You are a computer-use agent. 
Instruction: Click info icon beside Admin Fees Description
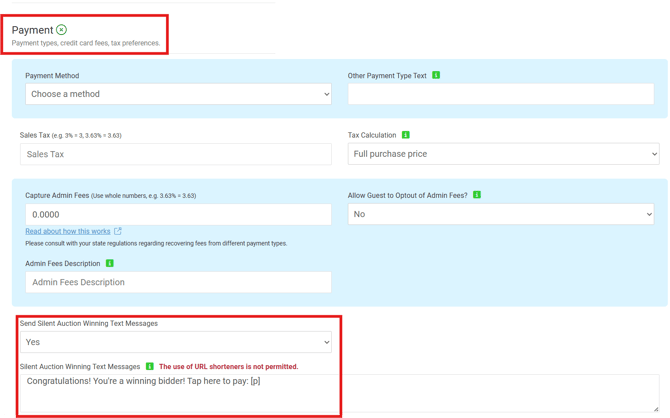pyautogui.click(x=110, y=264)
